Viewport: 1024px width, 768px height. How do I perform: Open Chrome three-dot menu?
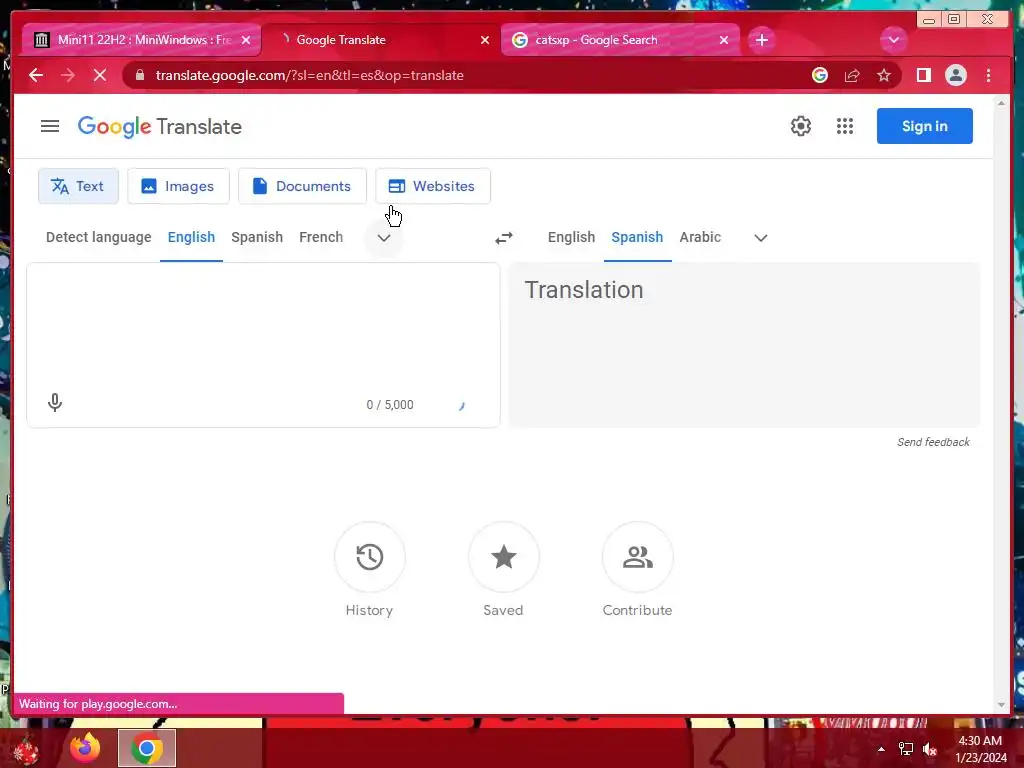tap(988, 75)
